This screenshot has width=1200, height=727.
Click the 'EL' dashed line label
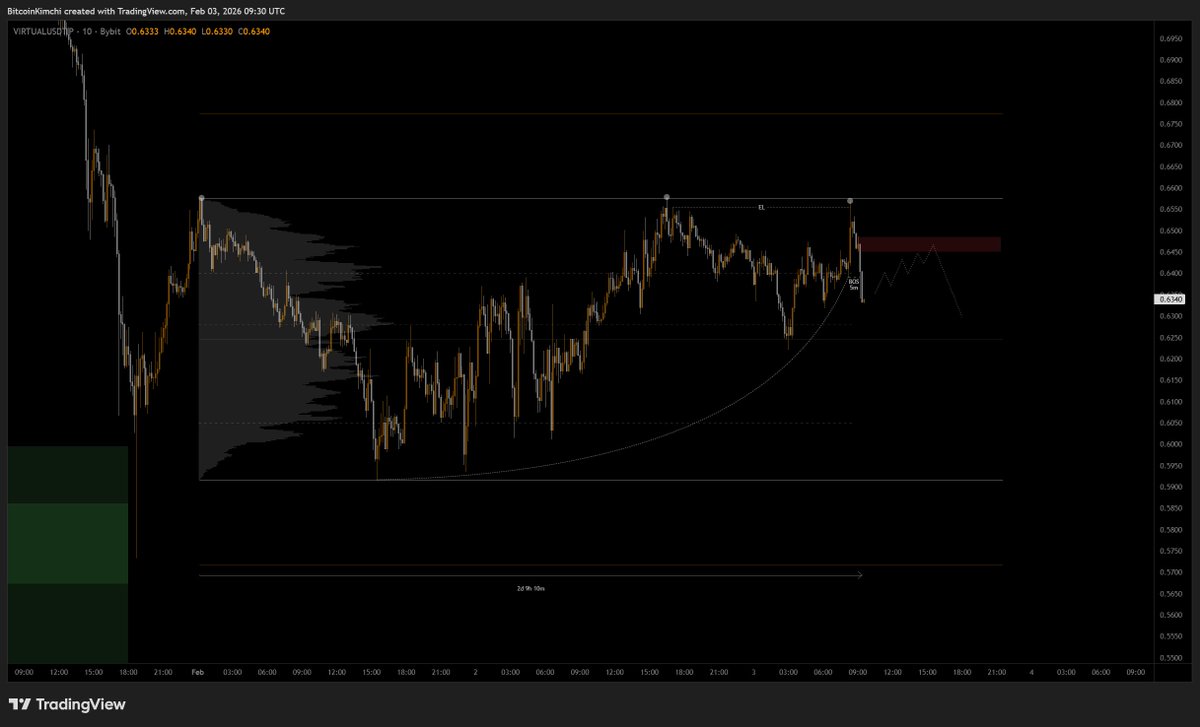coord(761,206)
